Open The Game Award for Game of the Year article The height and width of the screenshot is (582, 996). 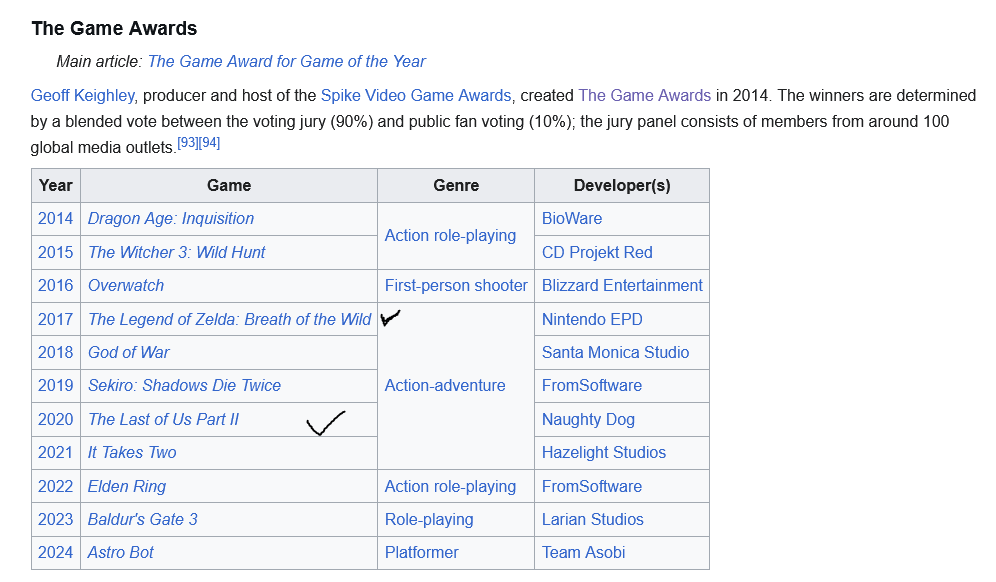pos(286,62)
